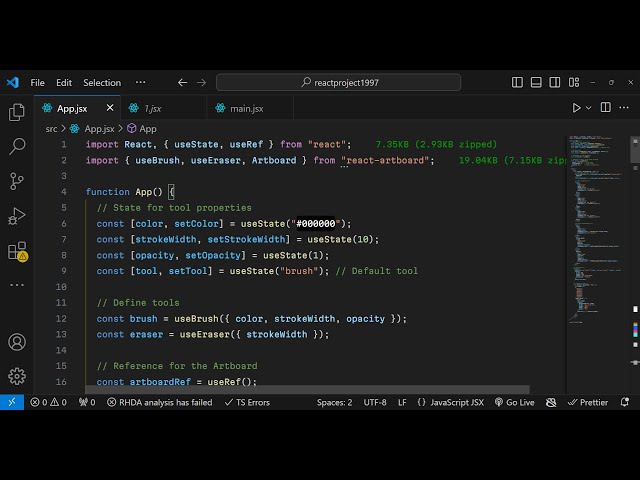Switch to the main.jsx tab
640x480 pixels.
pyautogui.click(x=246, y=108)
